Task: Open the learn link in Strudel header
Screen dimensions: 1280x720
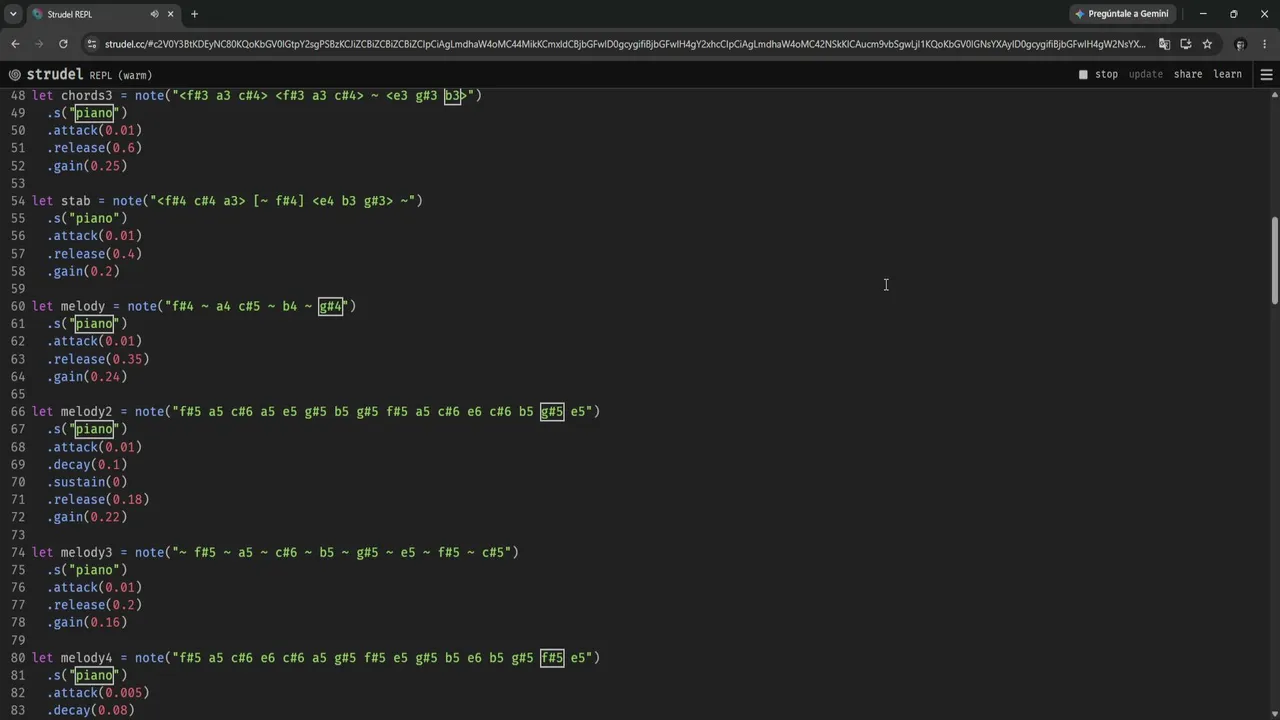Action: (x=1227, y=74)
